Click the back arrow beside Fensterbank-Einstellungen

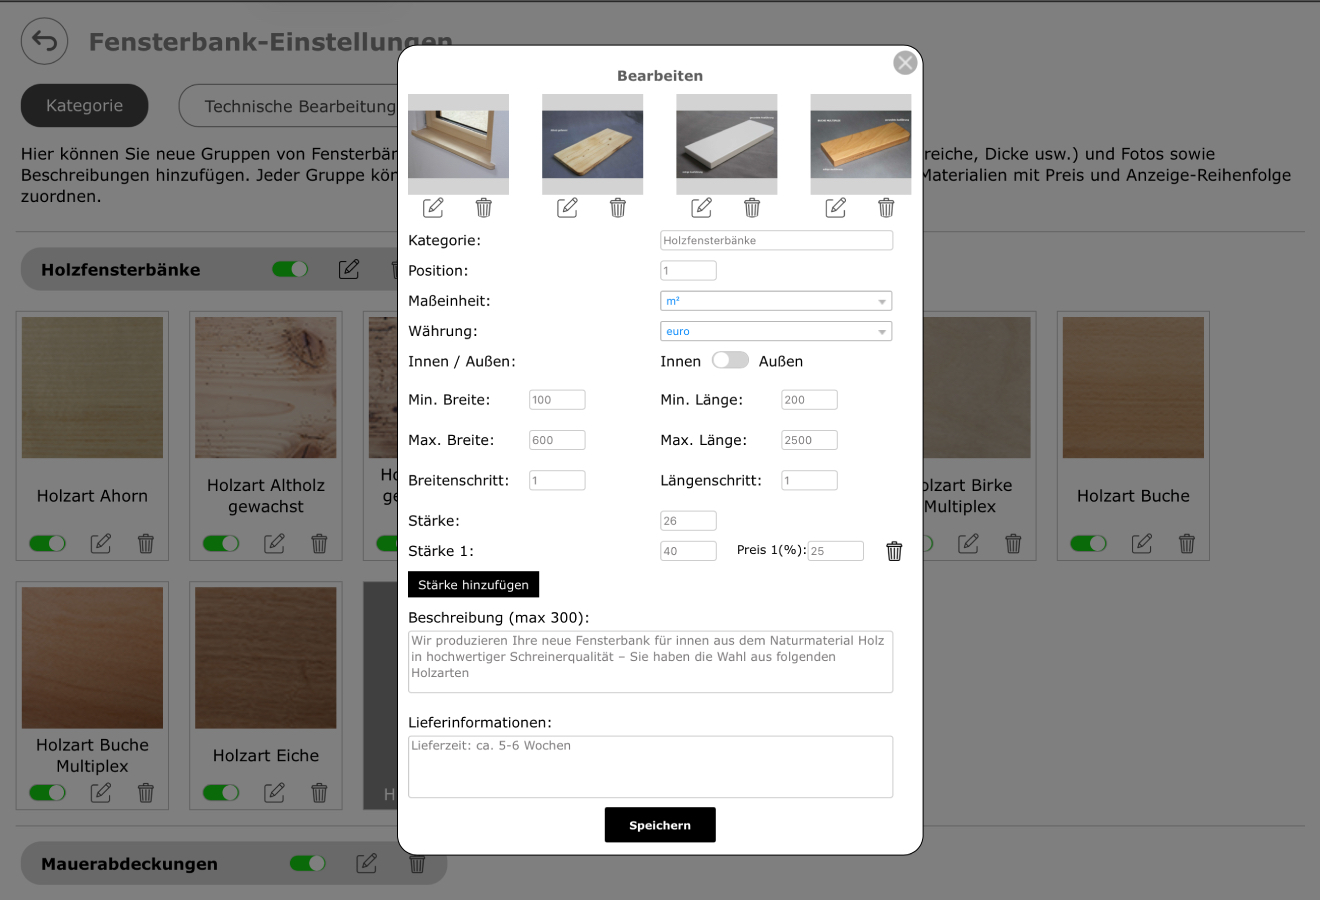[x=45, y=42]
